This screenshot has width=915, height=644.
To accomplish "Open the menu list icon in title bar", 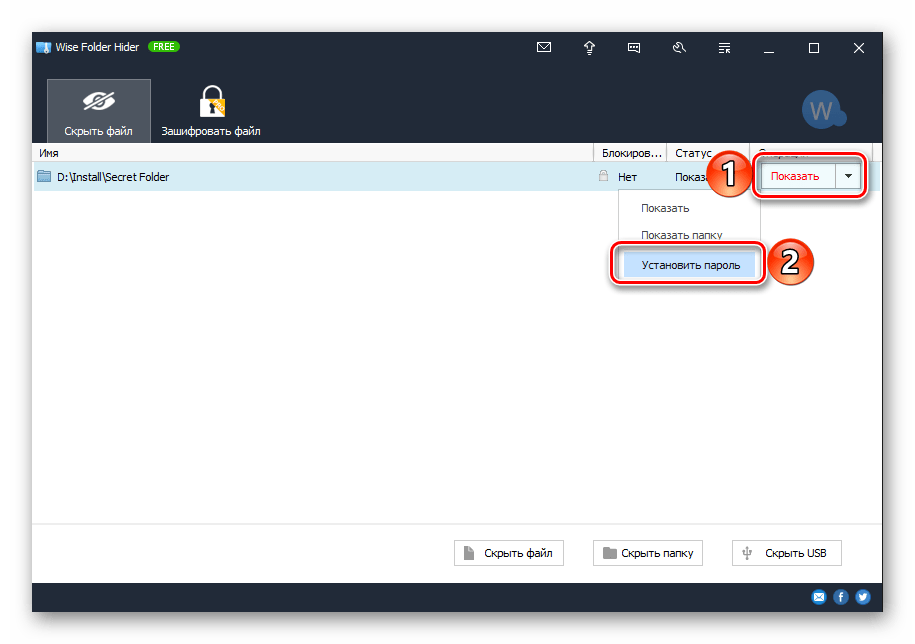I will [x=724, y=48].
